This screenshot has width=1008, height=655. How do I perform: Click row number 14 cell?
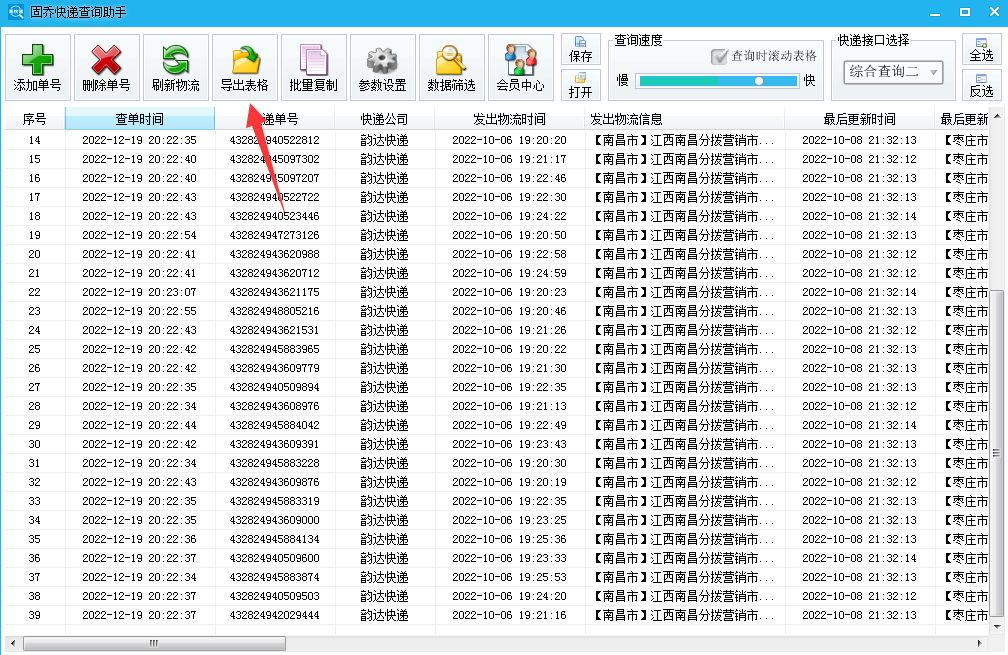point(35,140)
